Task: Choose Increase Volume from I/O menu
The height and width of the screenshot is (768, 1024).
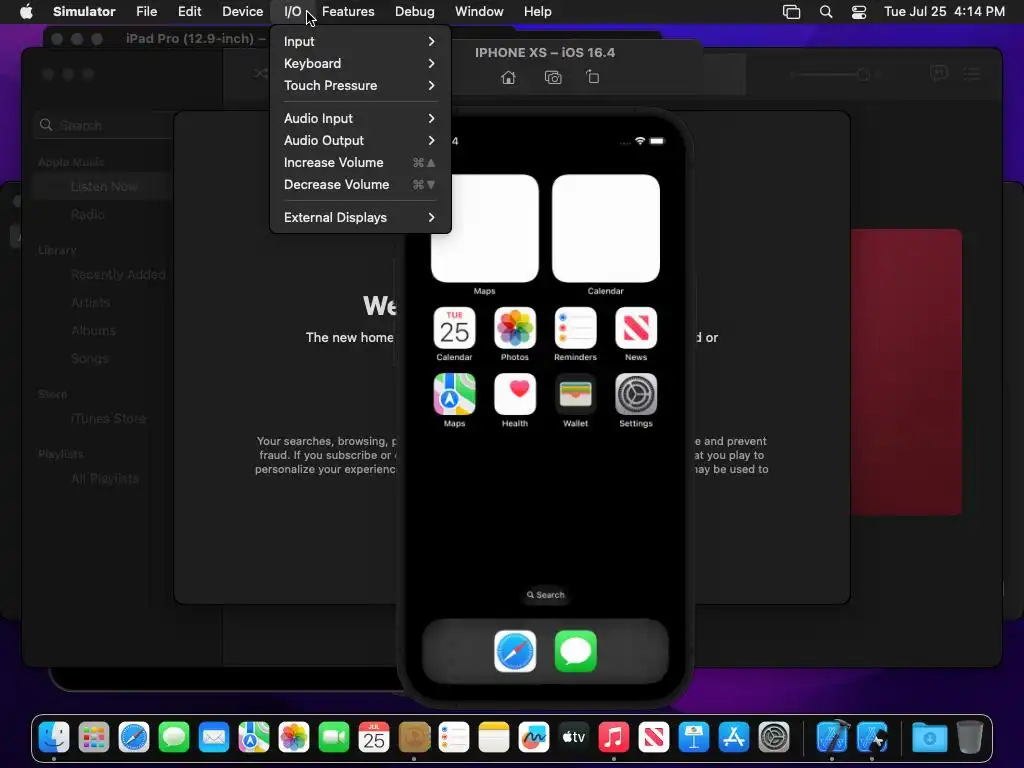Action: (360, 163)
